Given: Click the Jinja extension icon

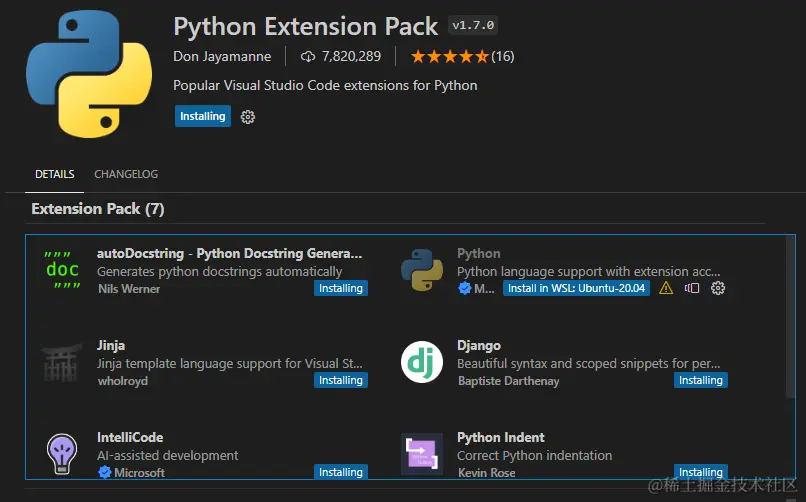Looking at the screenshot, I should 62,362.
